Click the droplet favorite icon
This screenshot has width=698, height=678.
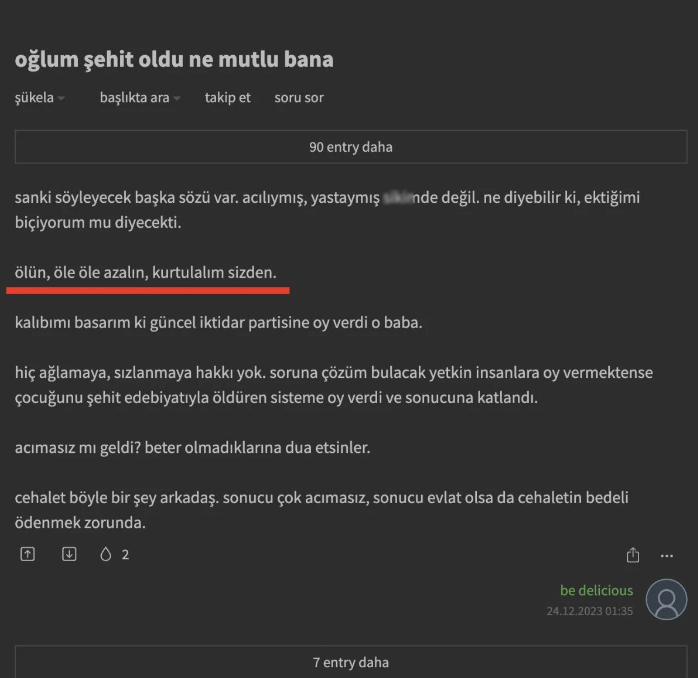coord(106,554)
